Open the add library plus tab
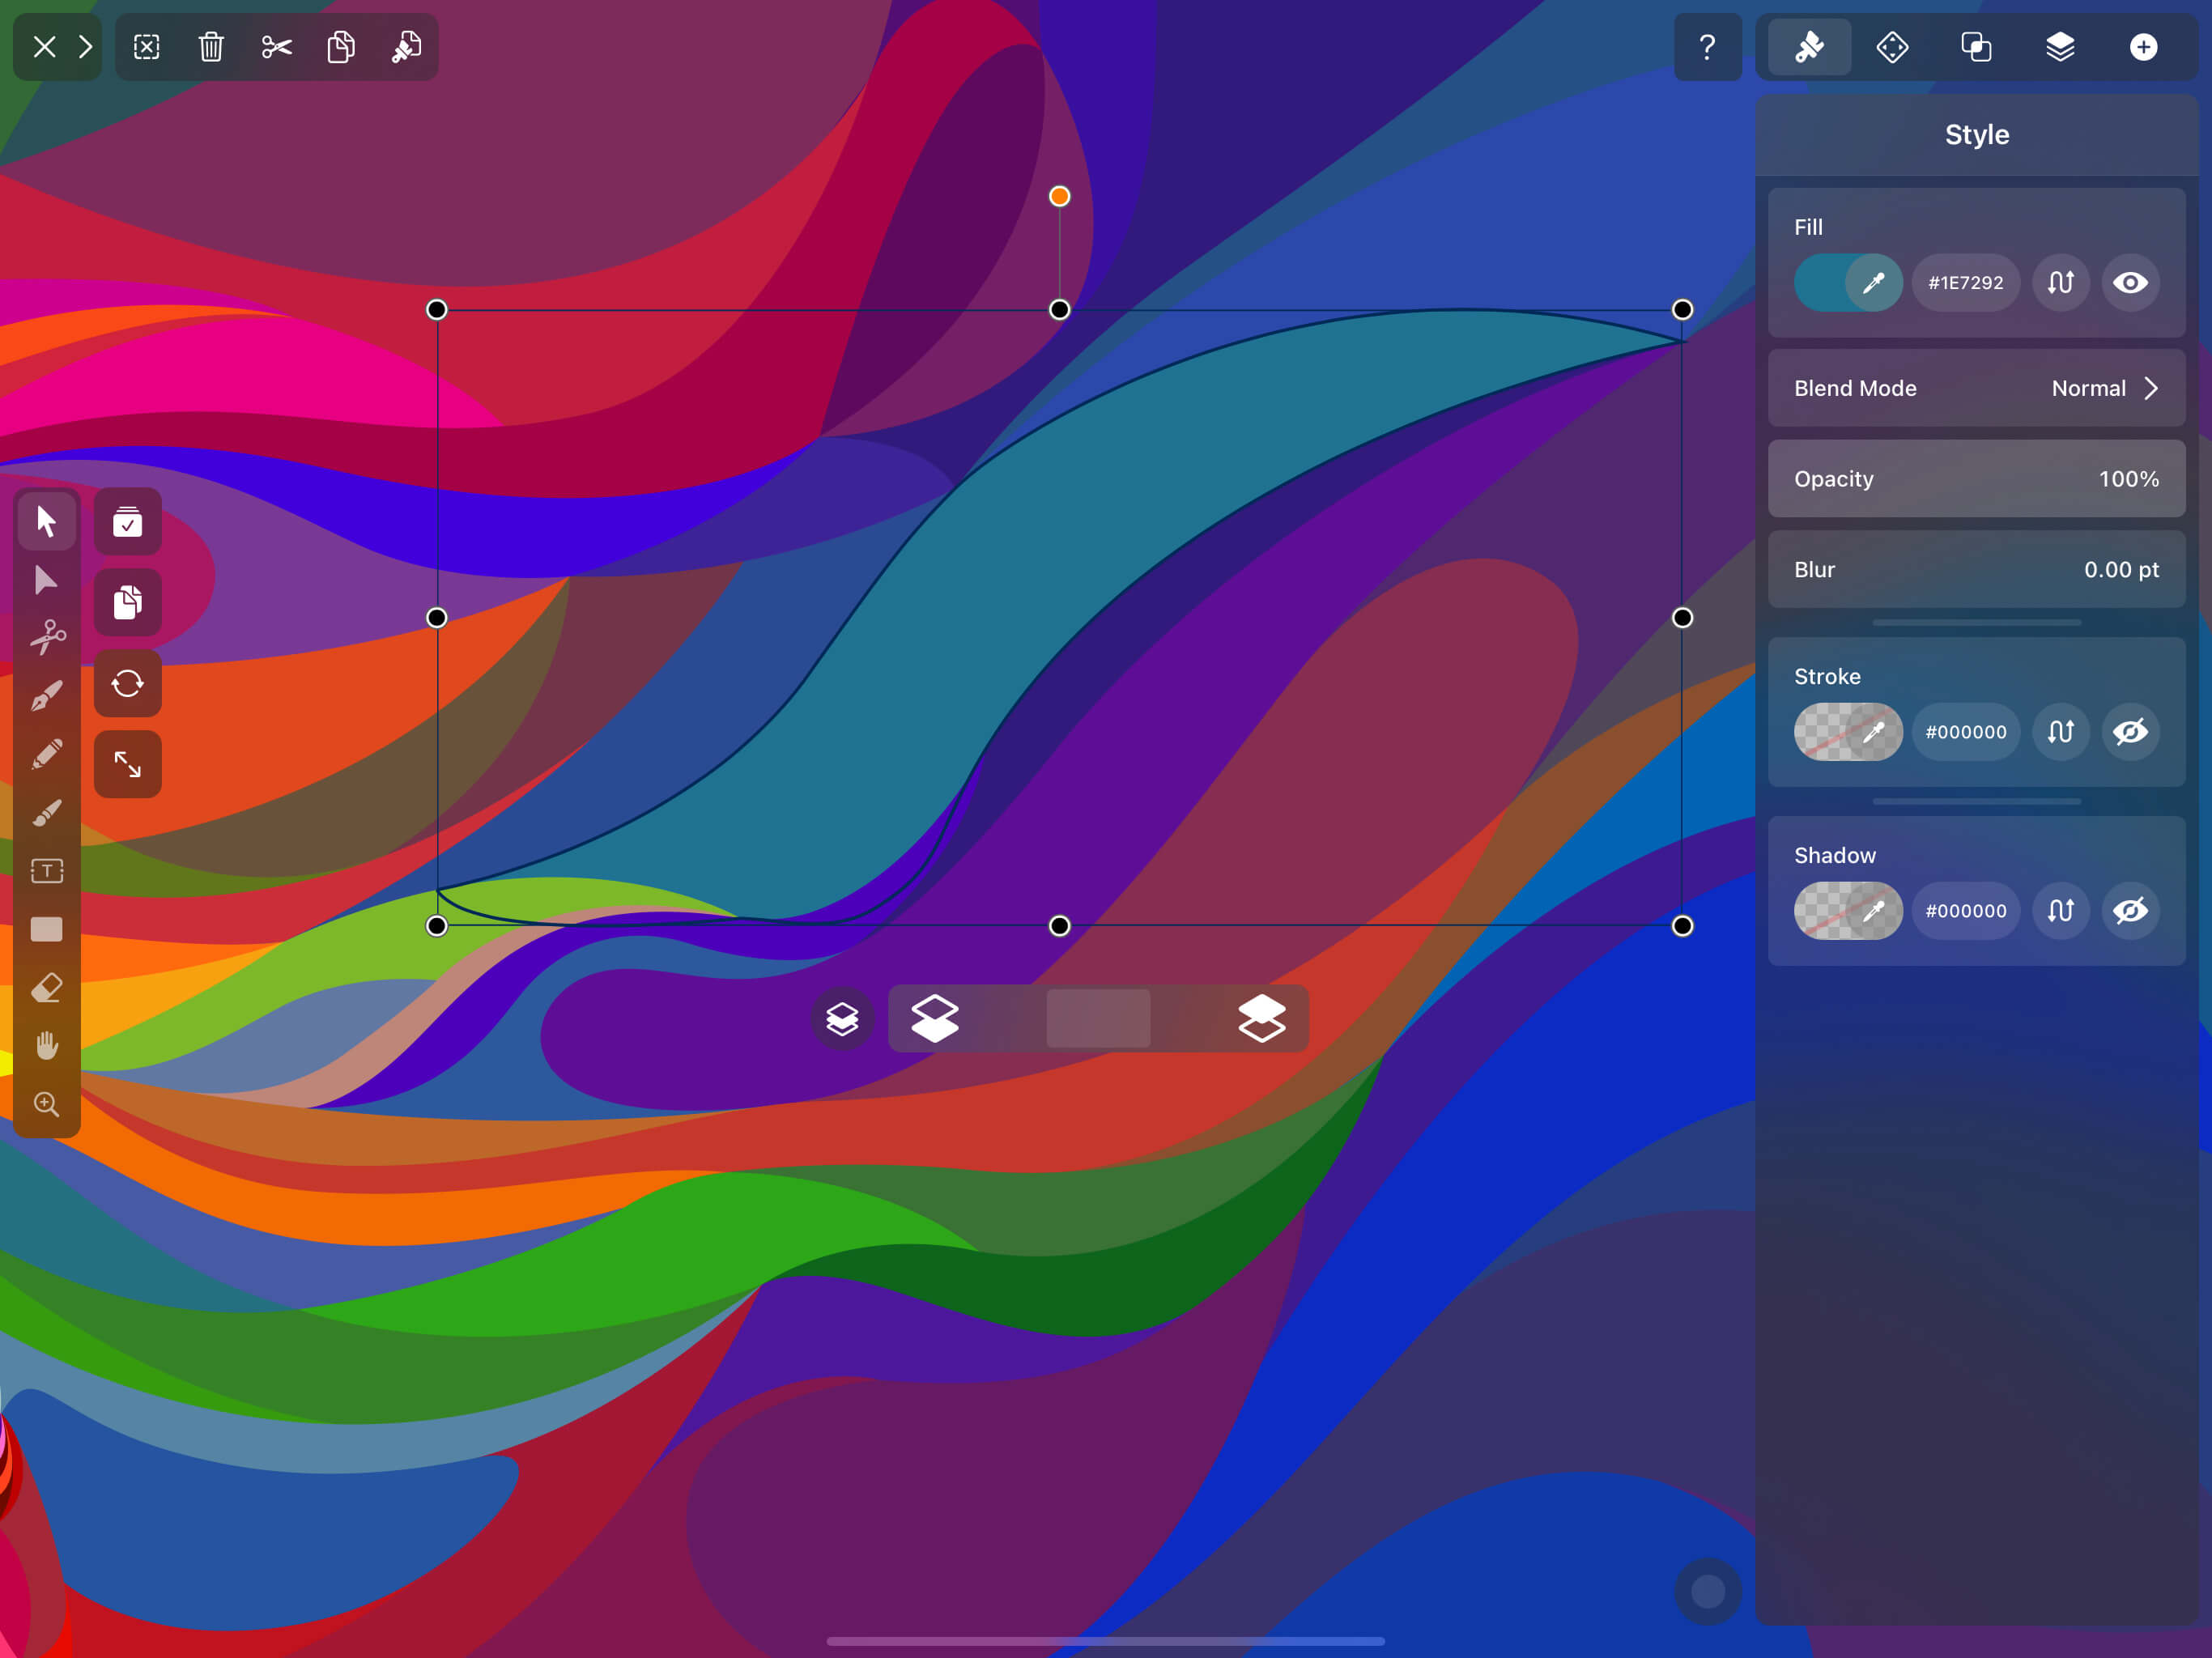2212x1658 pixels. [x=2143, y=47]
